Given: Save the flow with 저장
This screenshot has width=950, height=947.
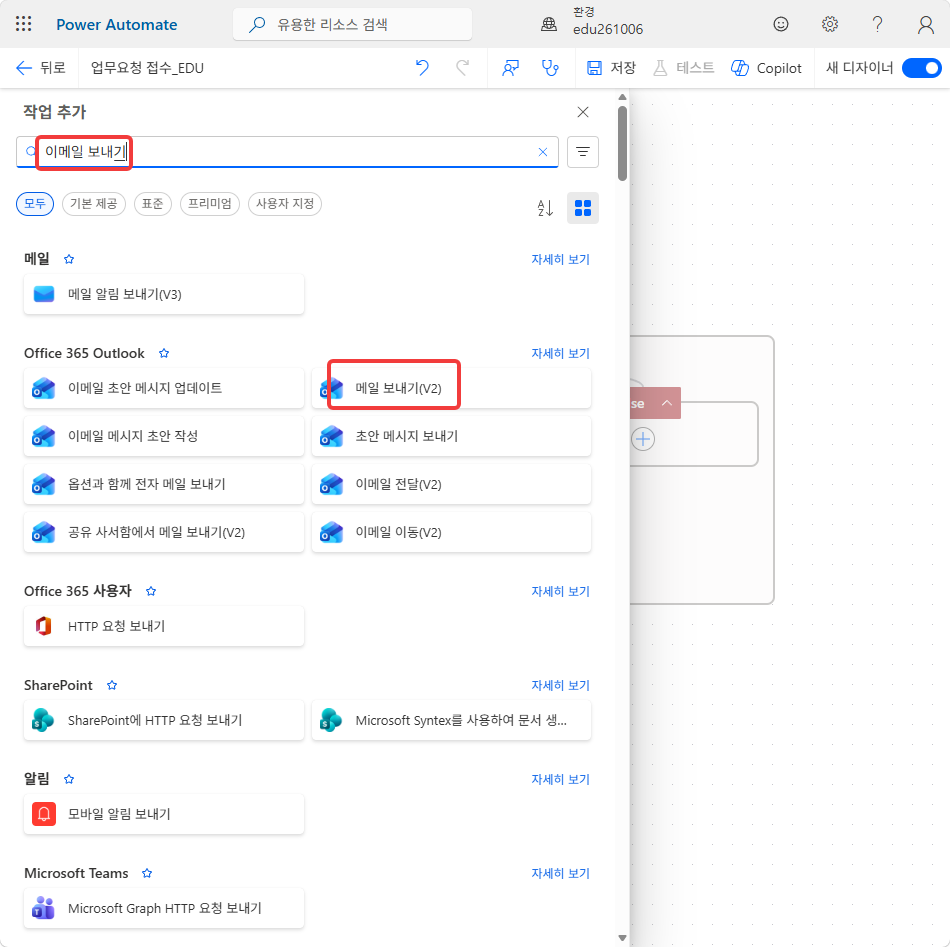Looking at the screenshot, I should pyautogui.click(x=611, y=68).
